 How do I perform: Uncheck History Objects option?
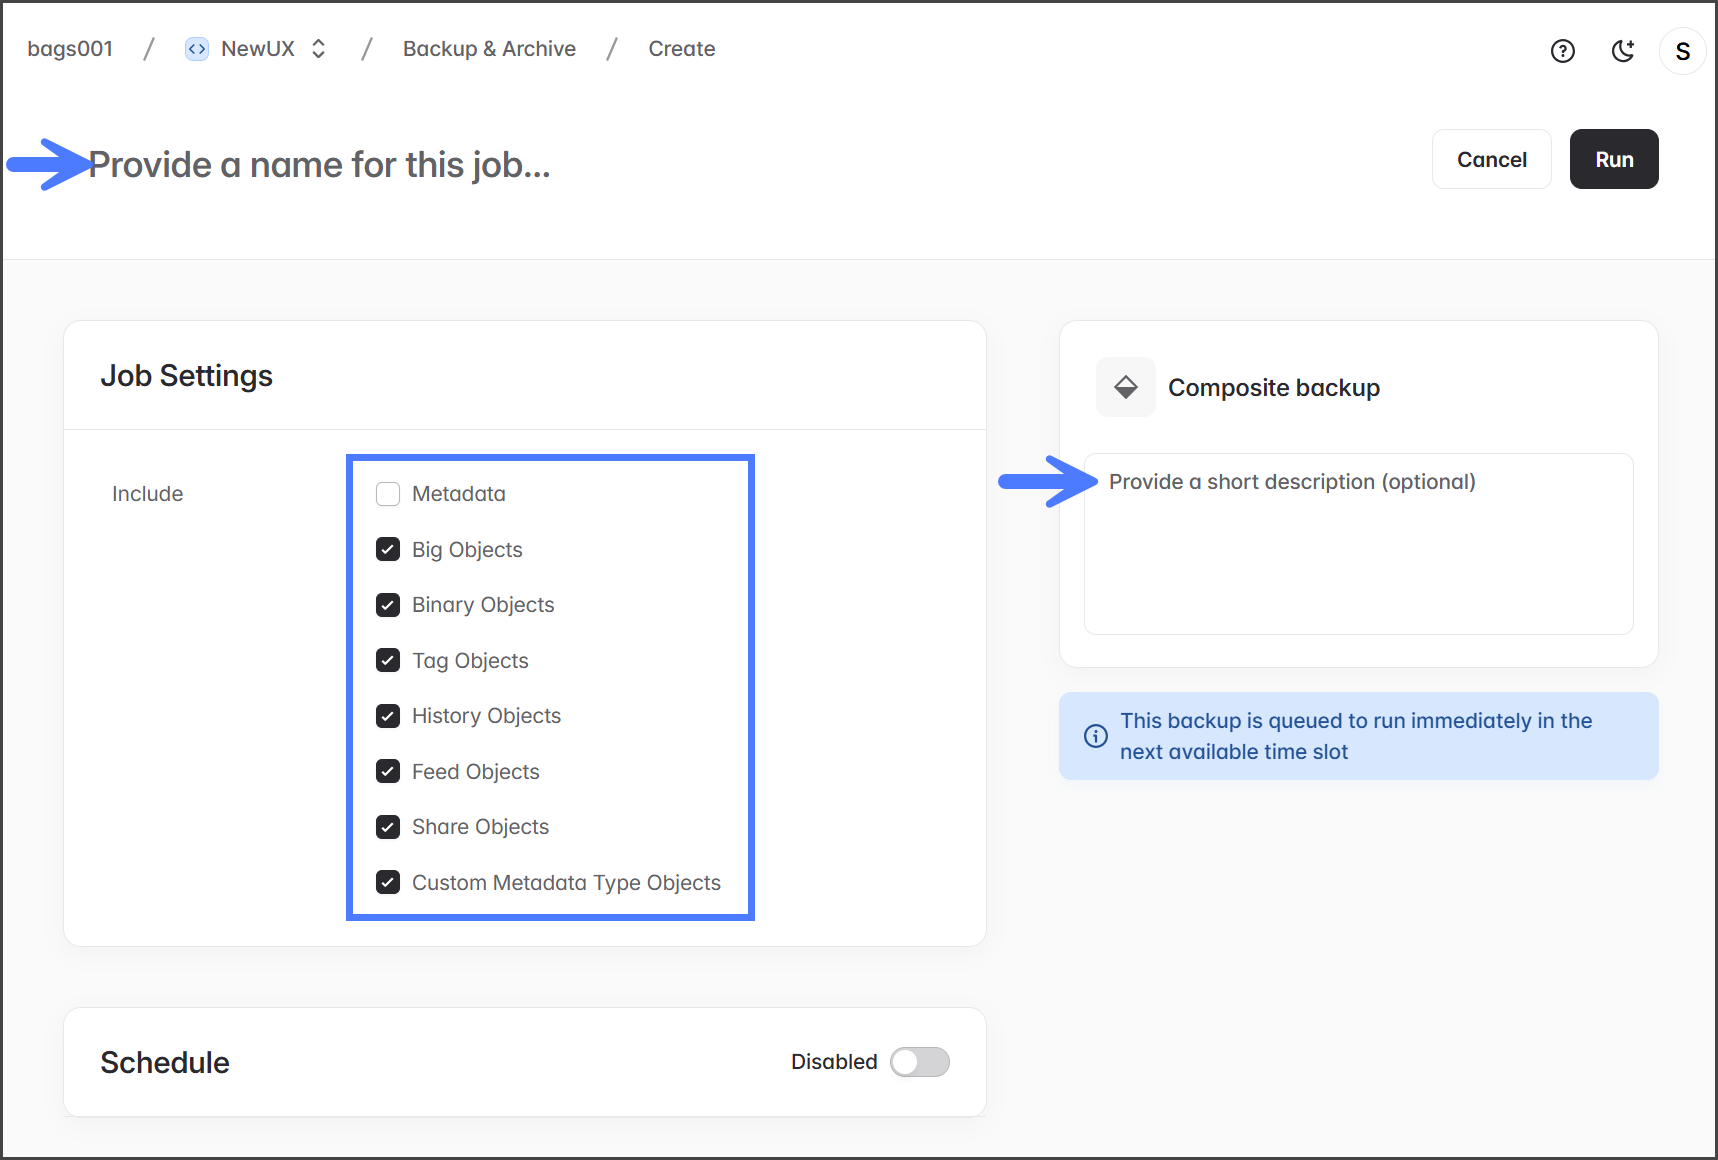coord(388,716)
